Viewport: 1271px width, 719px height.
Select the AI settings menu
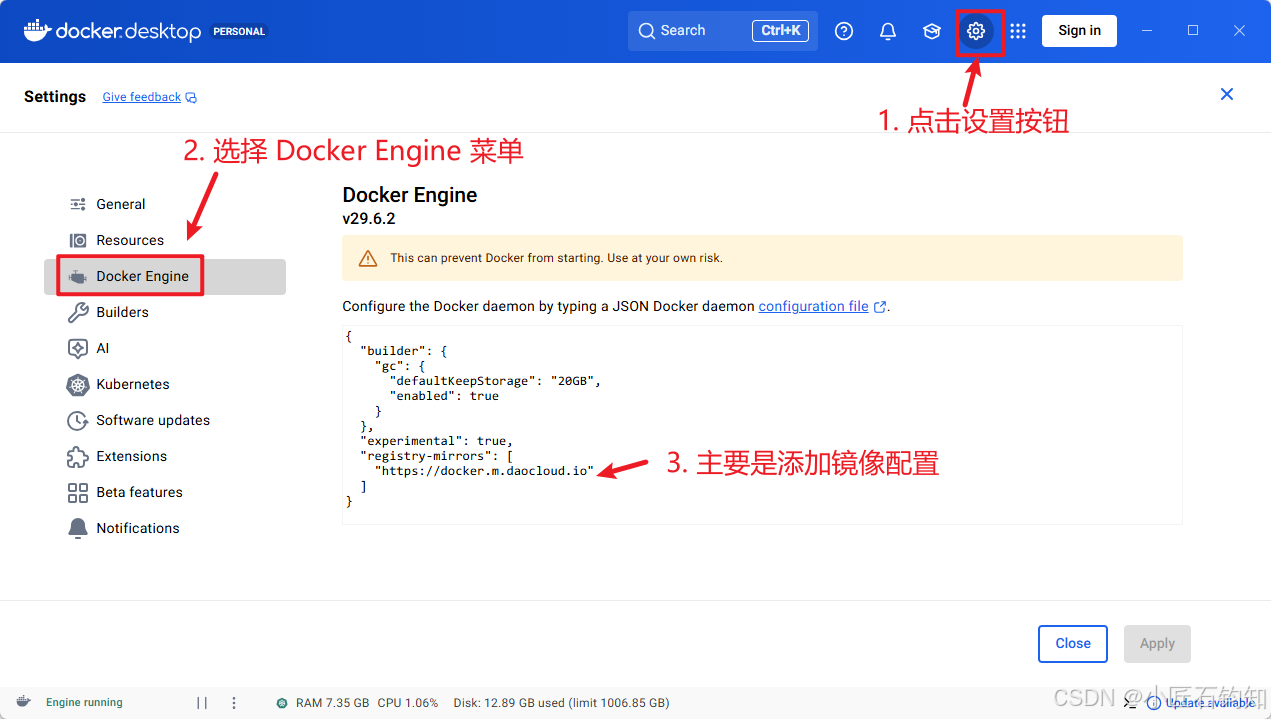[x=165, y=348]
